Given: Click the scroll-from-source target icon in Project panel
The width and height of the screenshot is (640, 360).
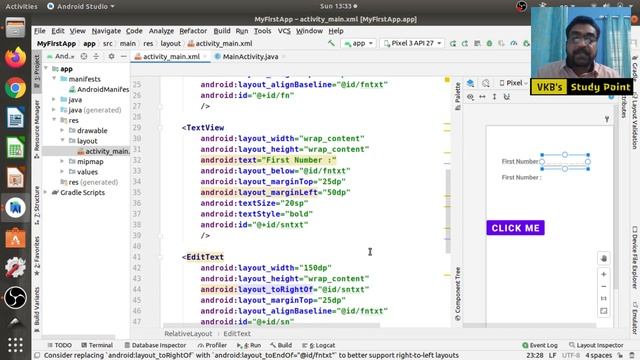Looking at the screenshot, I should [x=84, y=56].
